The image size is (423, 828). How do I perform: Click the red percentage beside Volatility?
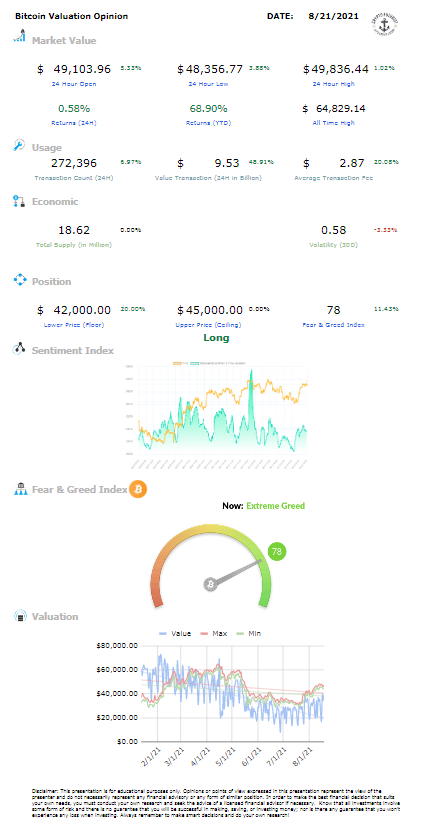pos(384,230)
